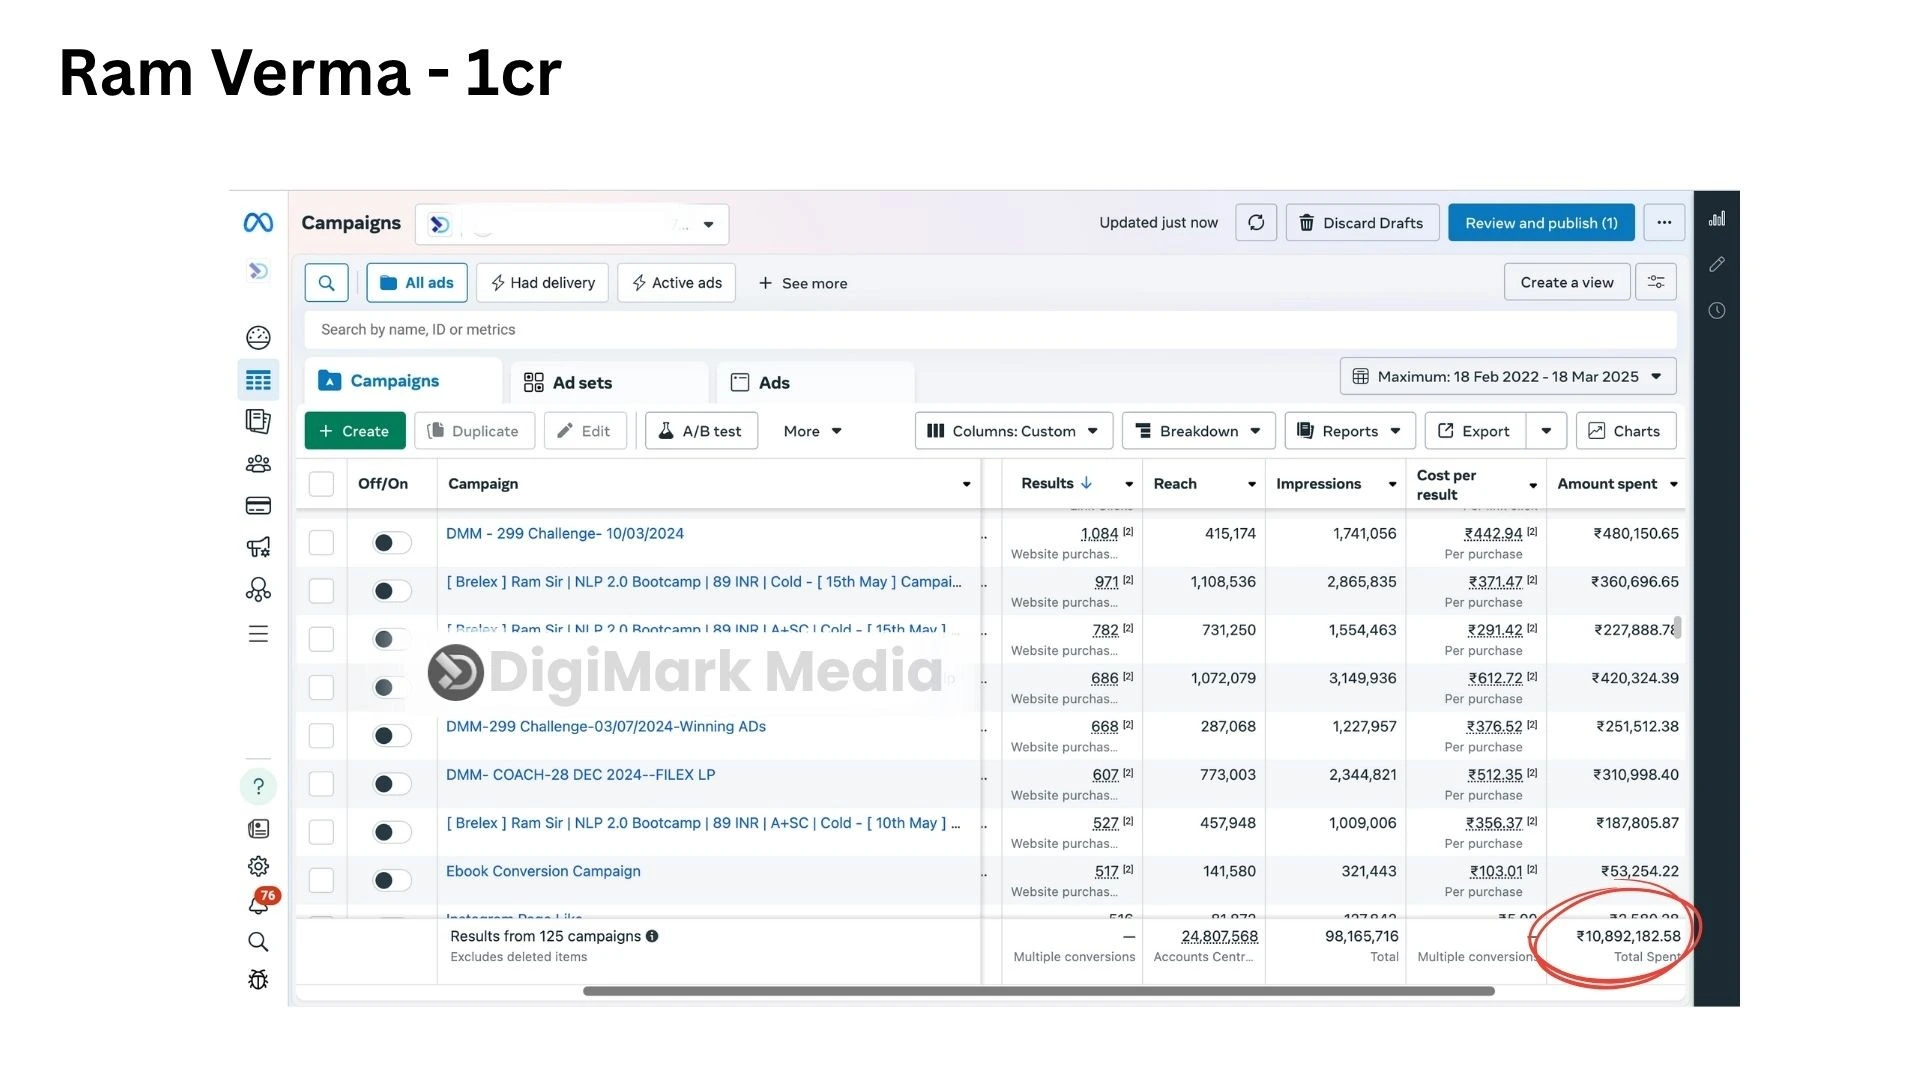
Task: Switch to the Ads tab
Action: (773, 383)
